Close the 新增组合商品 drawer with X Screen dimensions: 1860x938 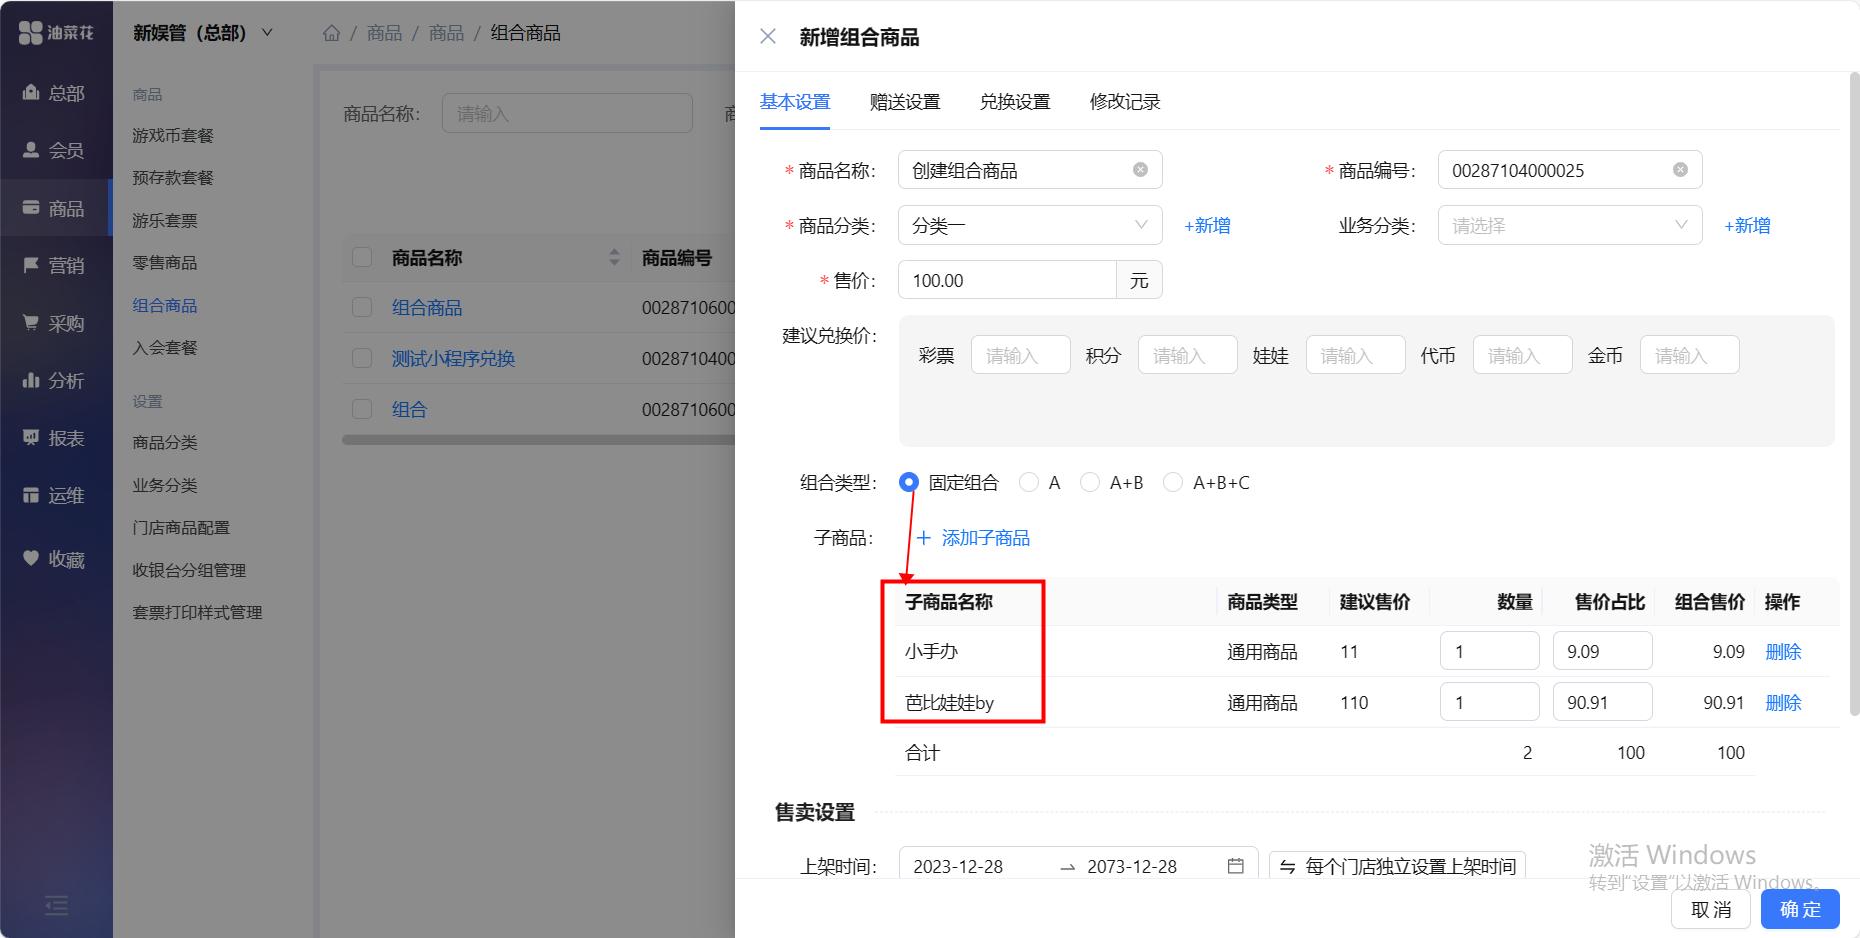coord(768,37)
